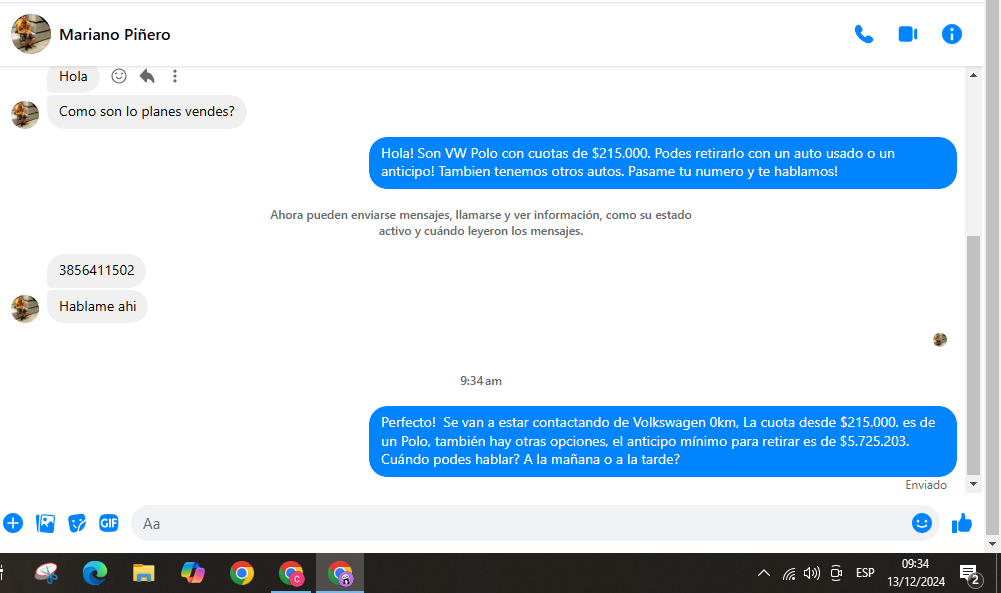Switch to Chrome profile C window in taskbar
Image resolution: width=1001 pixels, height=593 pixels.
tap(291, 573)
